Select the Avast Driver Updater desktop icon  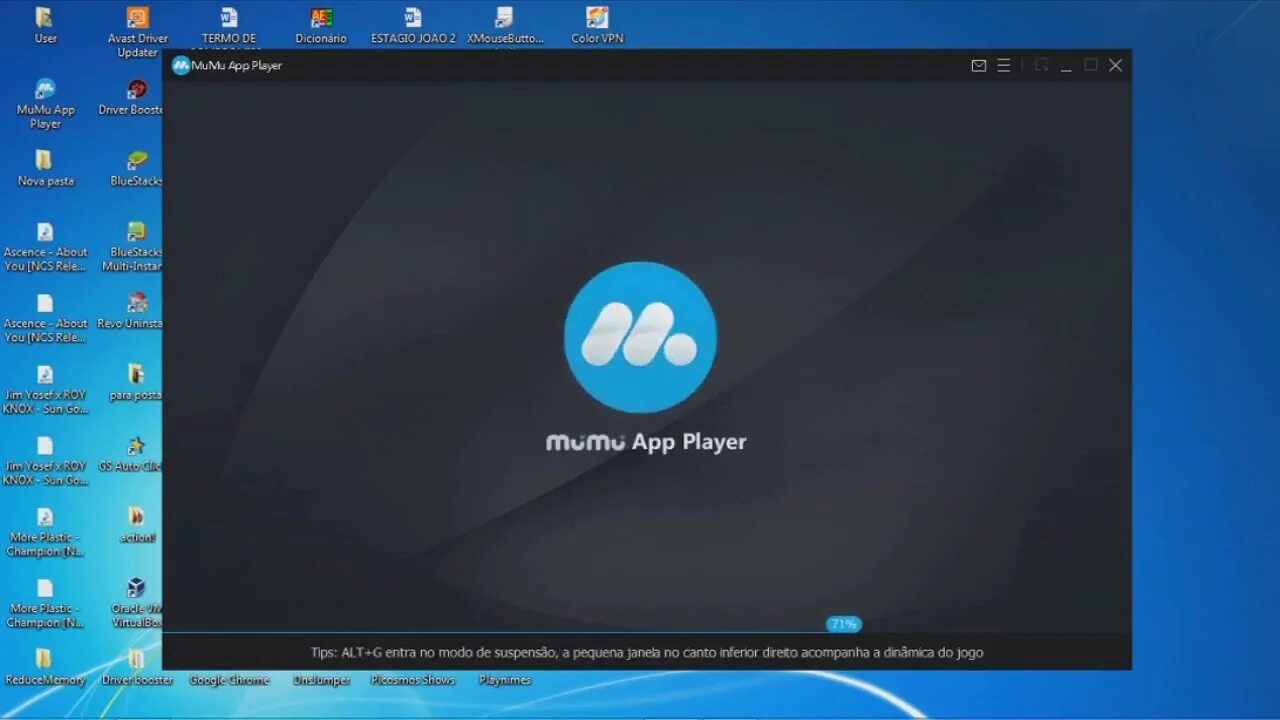(138, 32)
